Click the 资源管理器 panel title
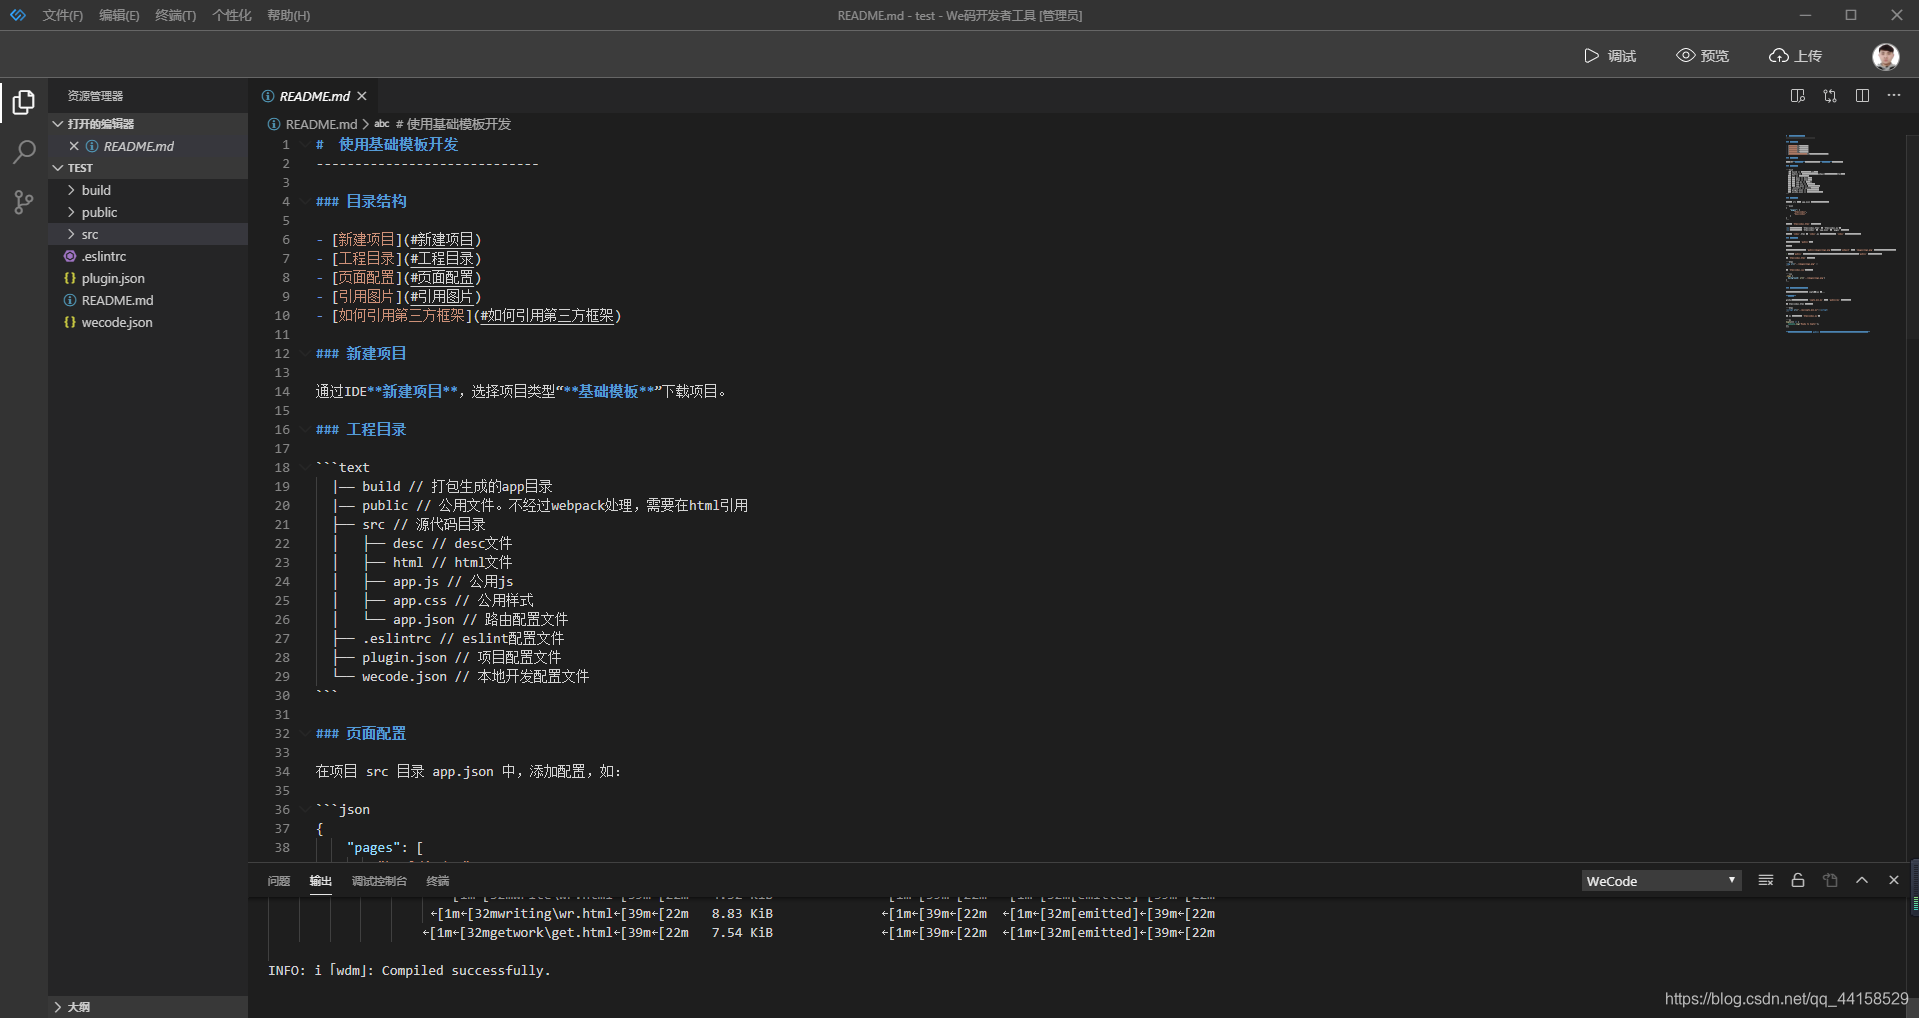Image resolution: width=1919 pixels, height=1018 pixels. (x=95, y=96)
